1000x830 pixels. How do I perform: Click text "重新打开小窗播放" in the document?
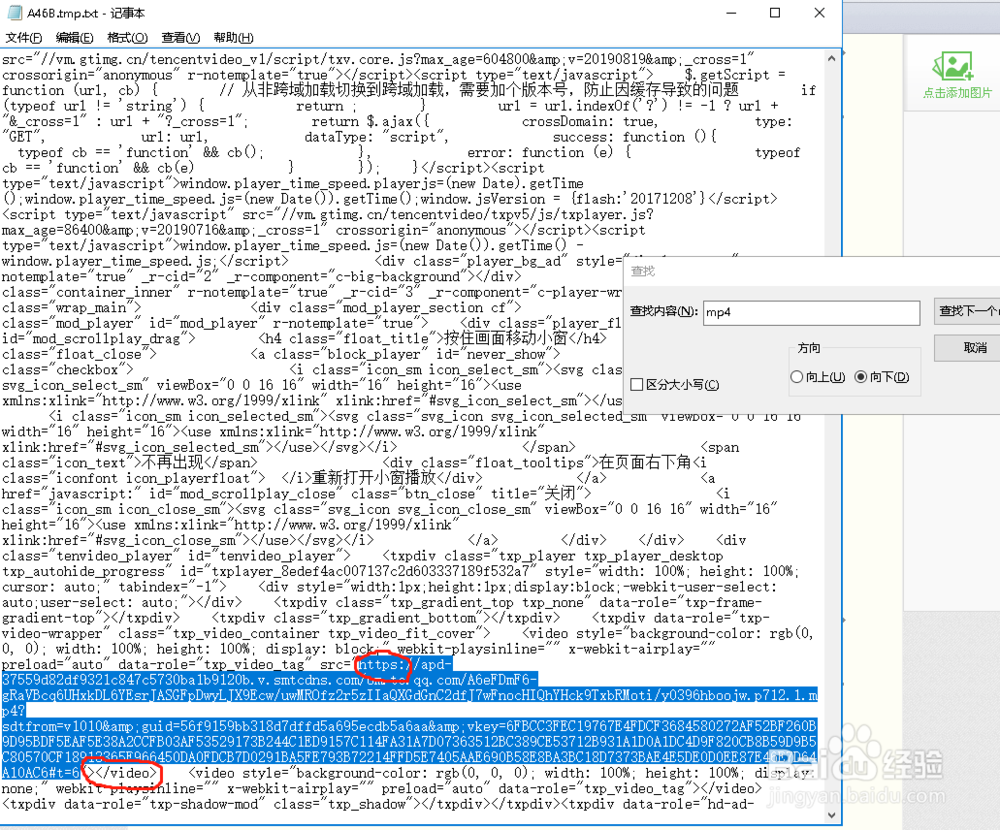tap(374, 478)
